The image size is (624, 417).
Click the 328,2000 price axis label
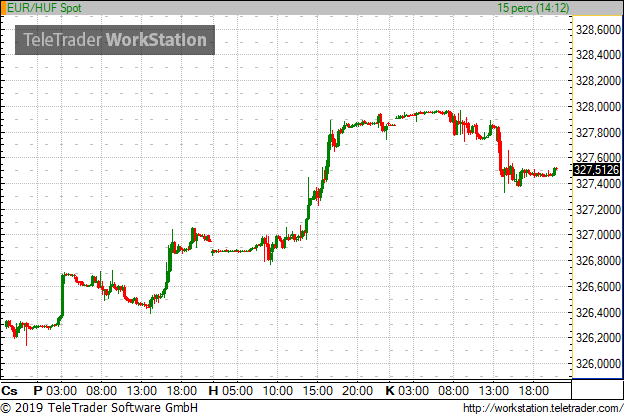coord(598,81)
